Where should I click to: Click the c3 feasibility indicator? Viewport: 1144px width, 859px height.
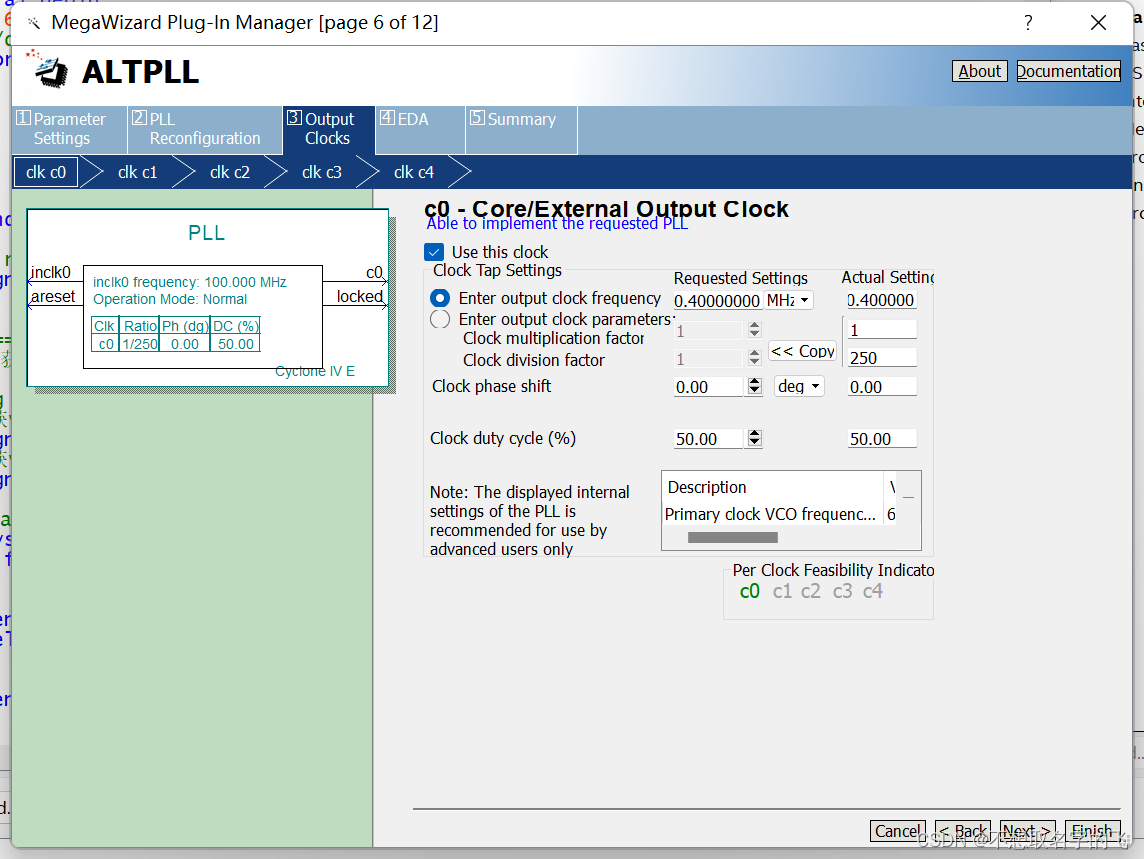tap(842, 592)
